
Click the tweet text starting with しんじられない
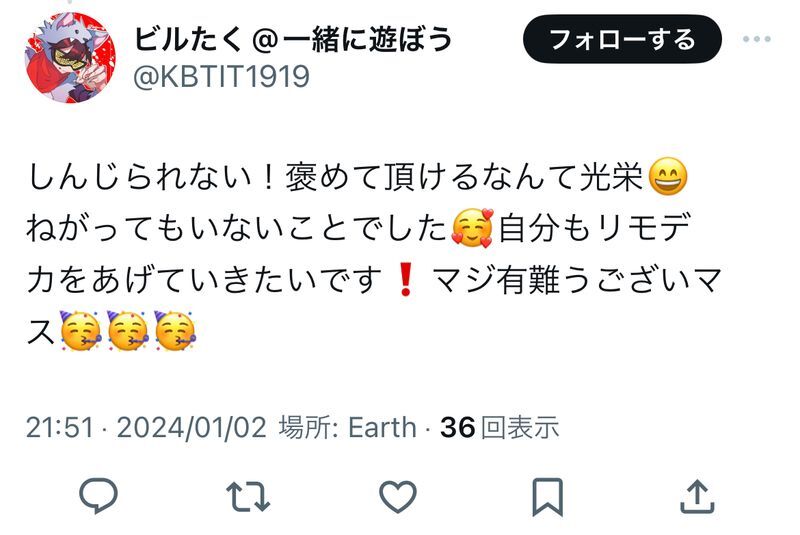[x=374, y=254]
